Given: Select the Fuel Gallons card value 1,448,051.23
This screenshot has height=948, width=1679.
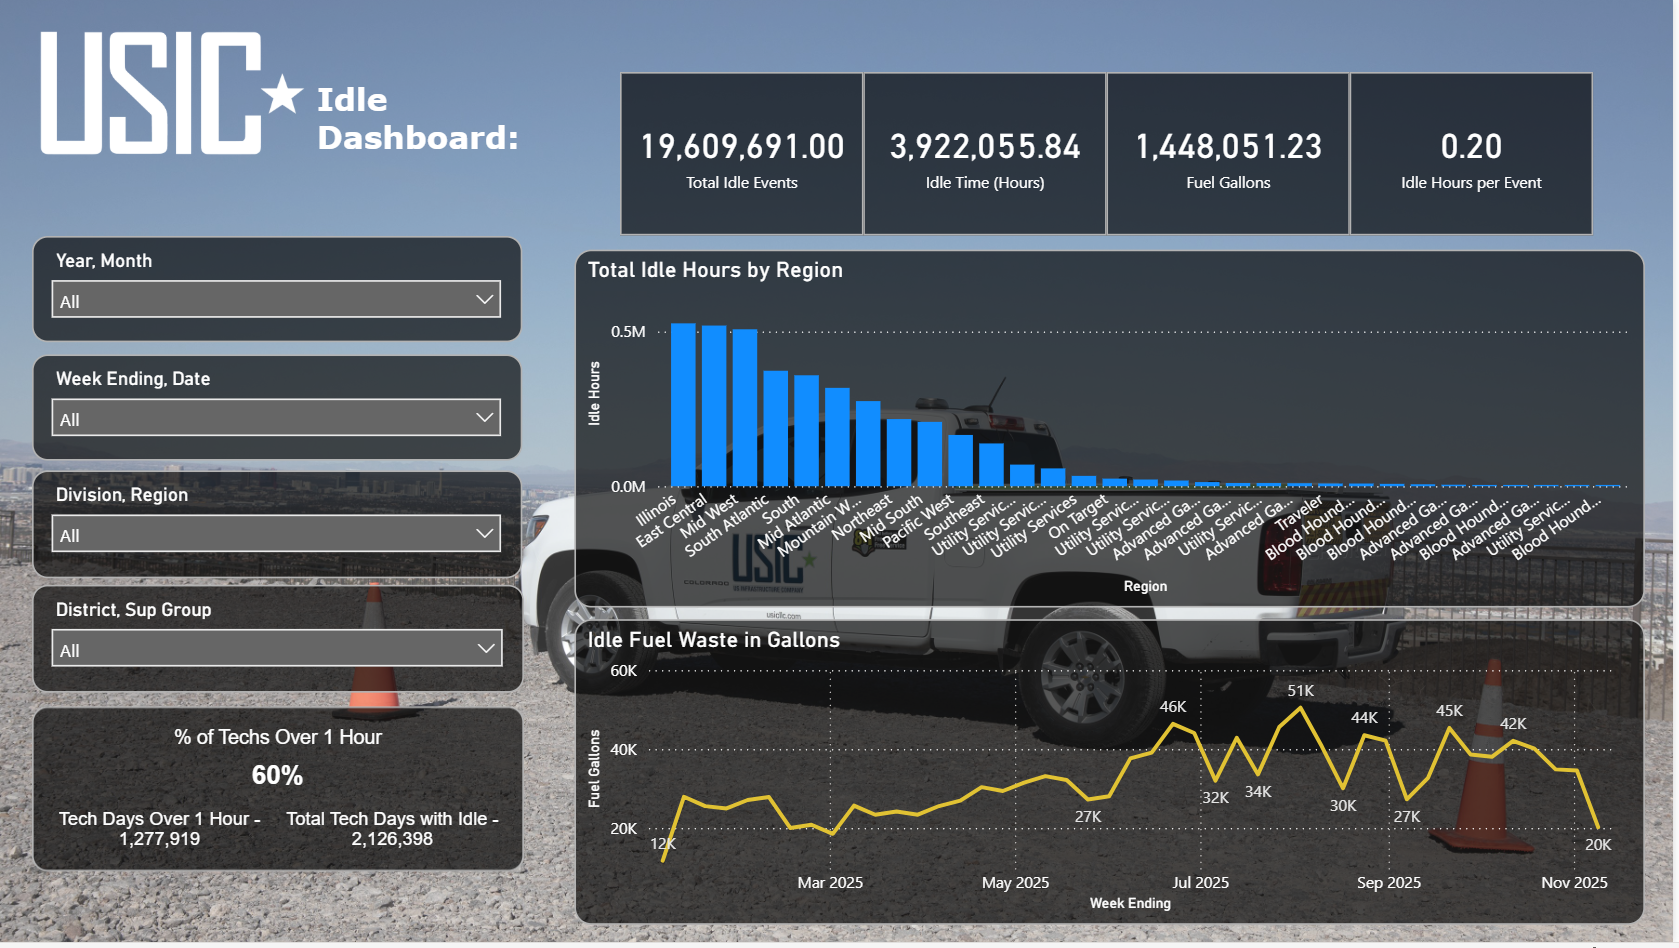Looking at the screenshot, I should point(1228,147).
